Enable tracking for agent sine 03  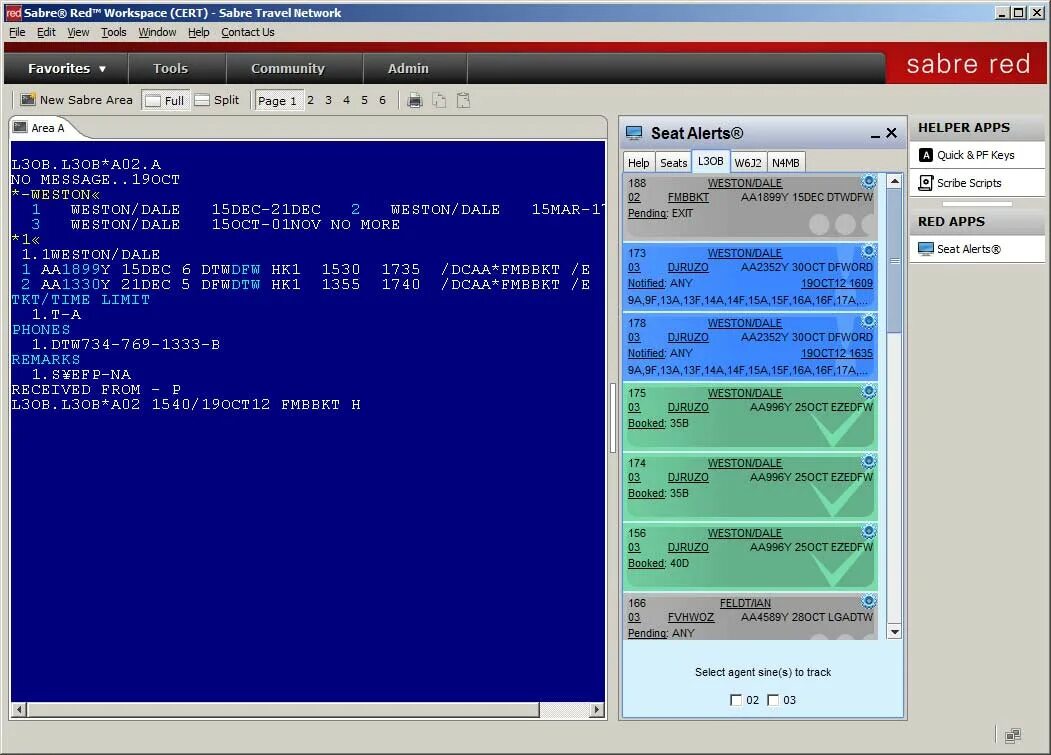click(x=773, y=700)
